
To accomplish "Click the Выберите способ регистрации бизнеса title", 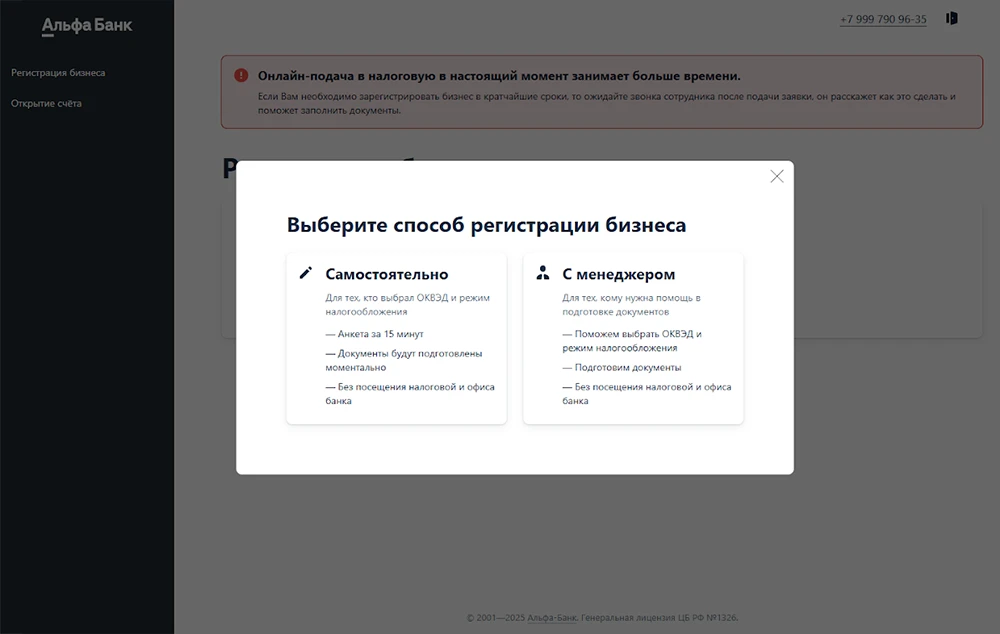I will [486, 225].
